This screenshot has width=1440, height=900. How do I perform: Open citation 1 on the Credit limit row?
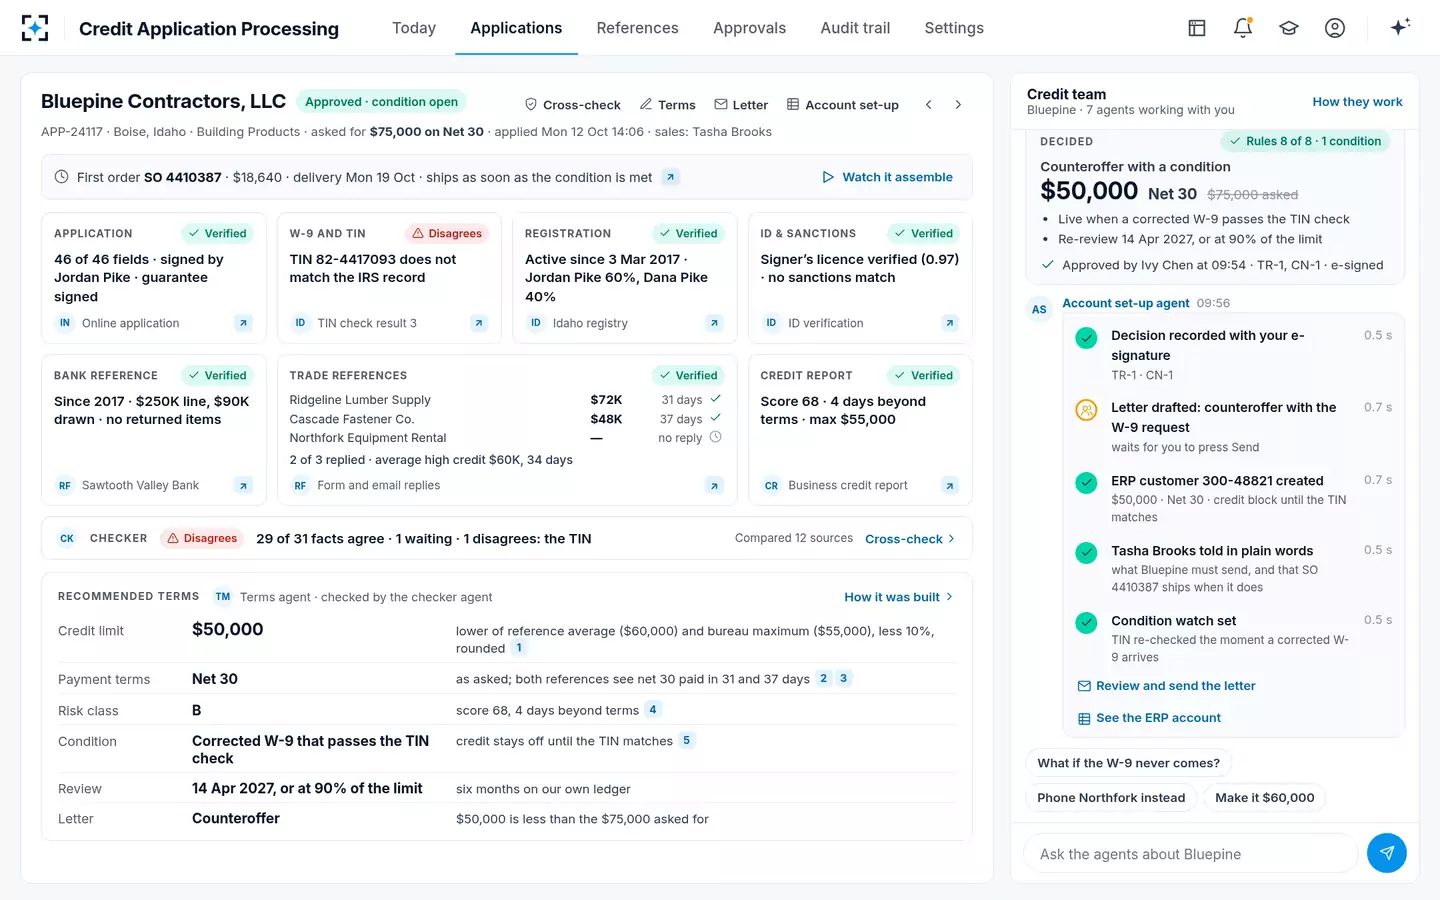[519, 648]
